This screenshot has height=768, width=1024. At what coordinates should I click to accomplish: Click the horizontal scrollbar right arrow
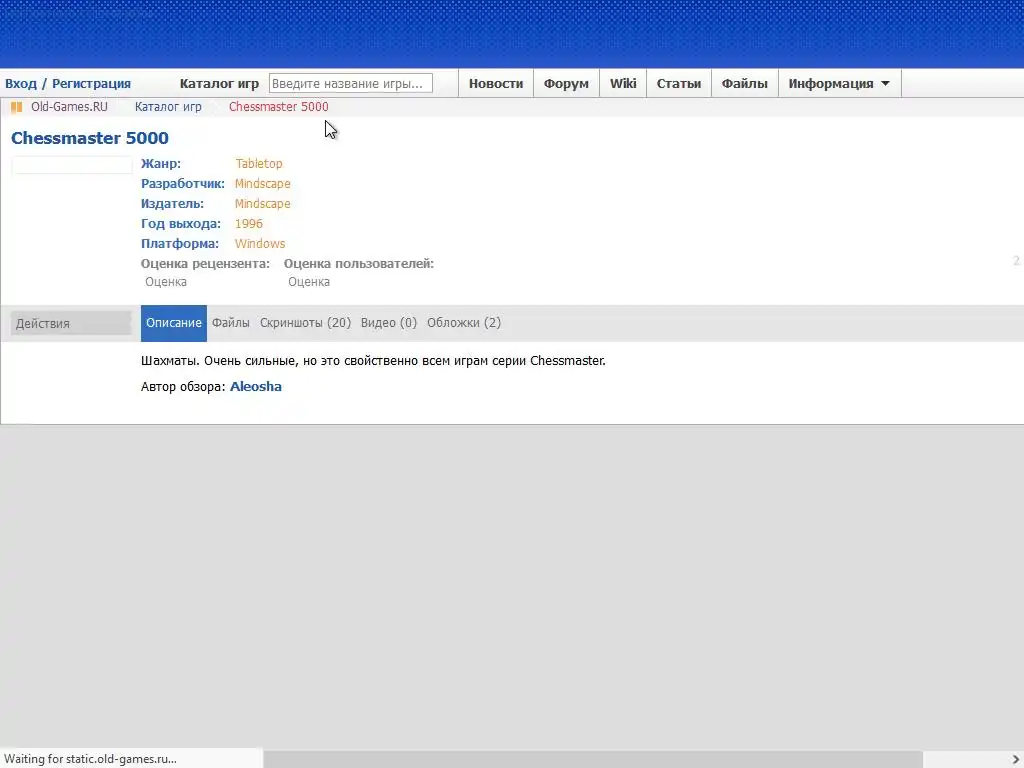click(1016, 759)
